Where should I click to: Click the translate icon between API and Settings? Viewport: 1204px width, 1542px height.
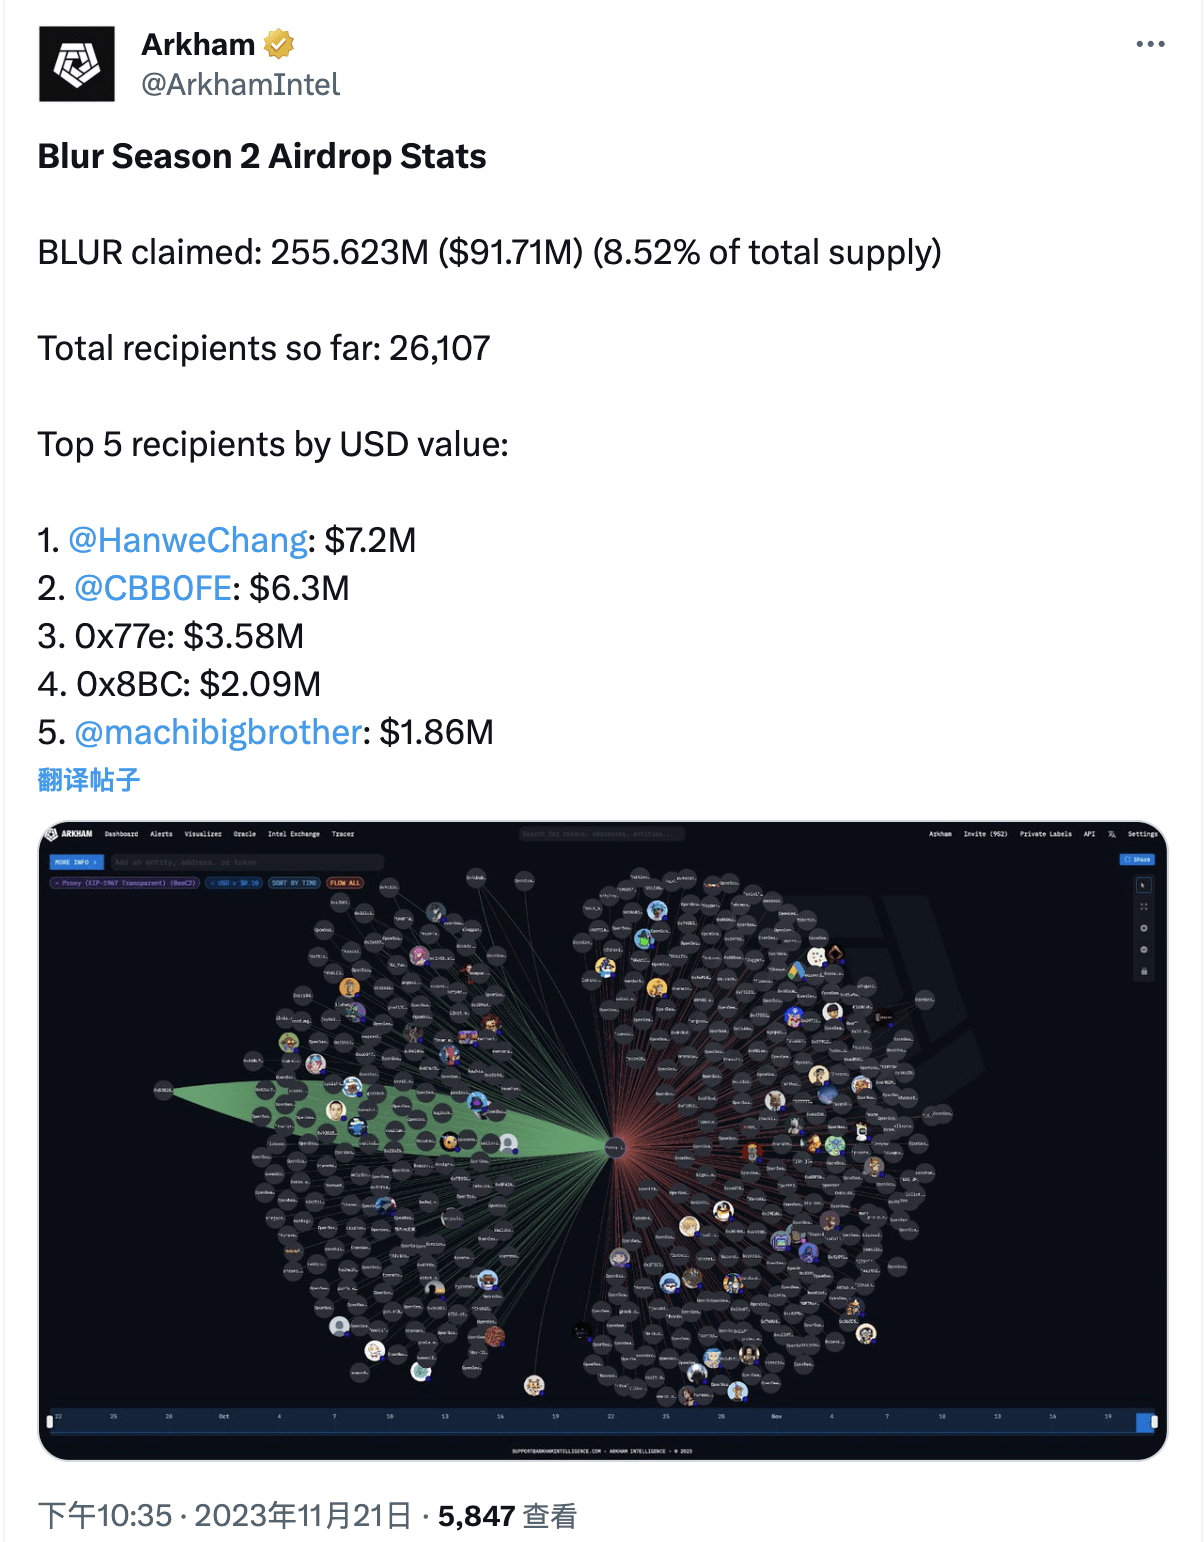pyautogui.click(x=1111, y=834)
